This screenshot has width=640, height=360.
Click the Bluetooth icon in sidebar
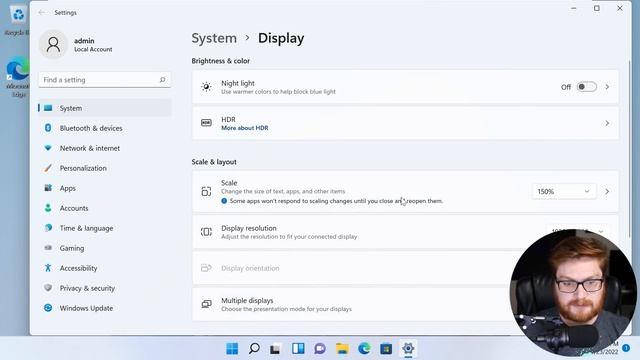(48, 128)
